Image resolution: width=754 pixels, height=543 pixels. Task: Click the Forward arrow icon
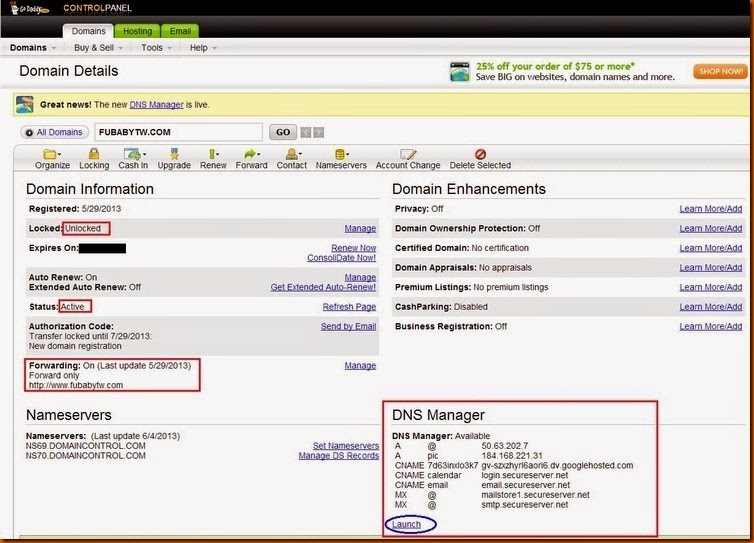point(250,154)
